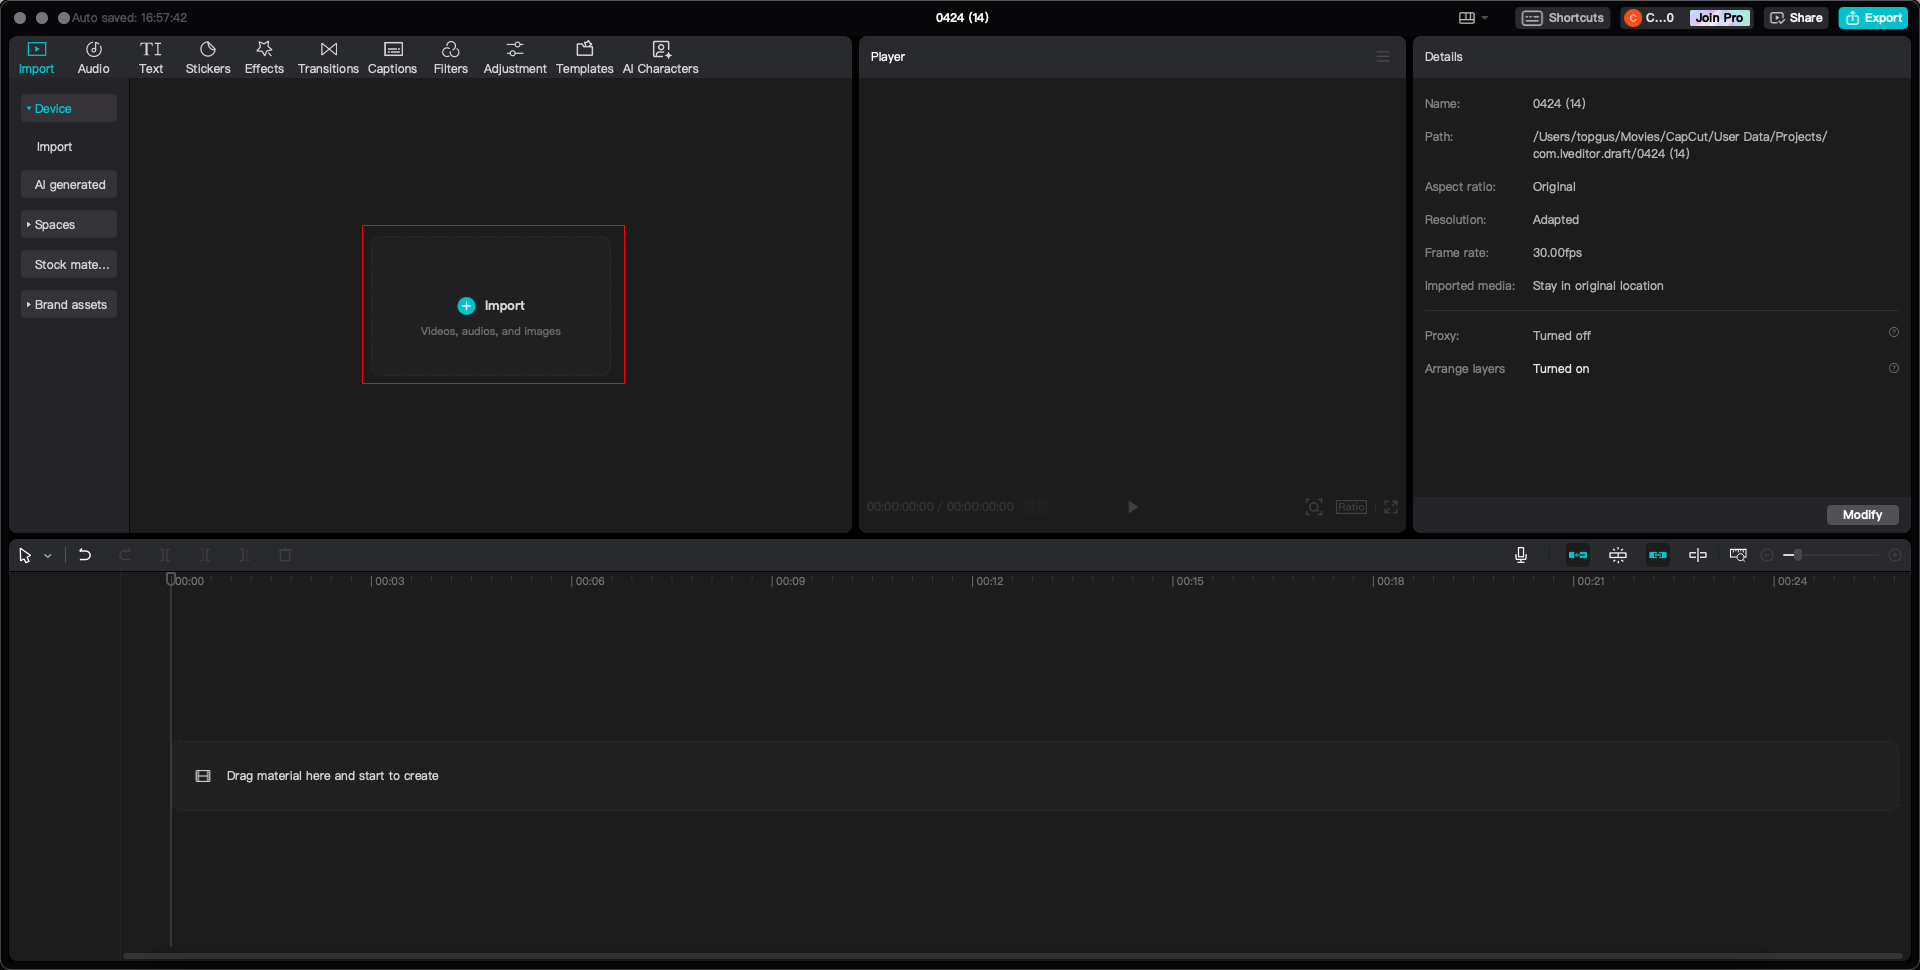1920x970 pixels.
Task: Select the Import media tab
Action: pos(37,58)
